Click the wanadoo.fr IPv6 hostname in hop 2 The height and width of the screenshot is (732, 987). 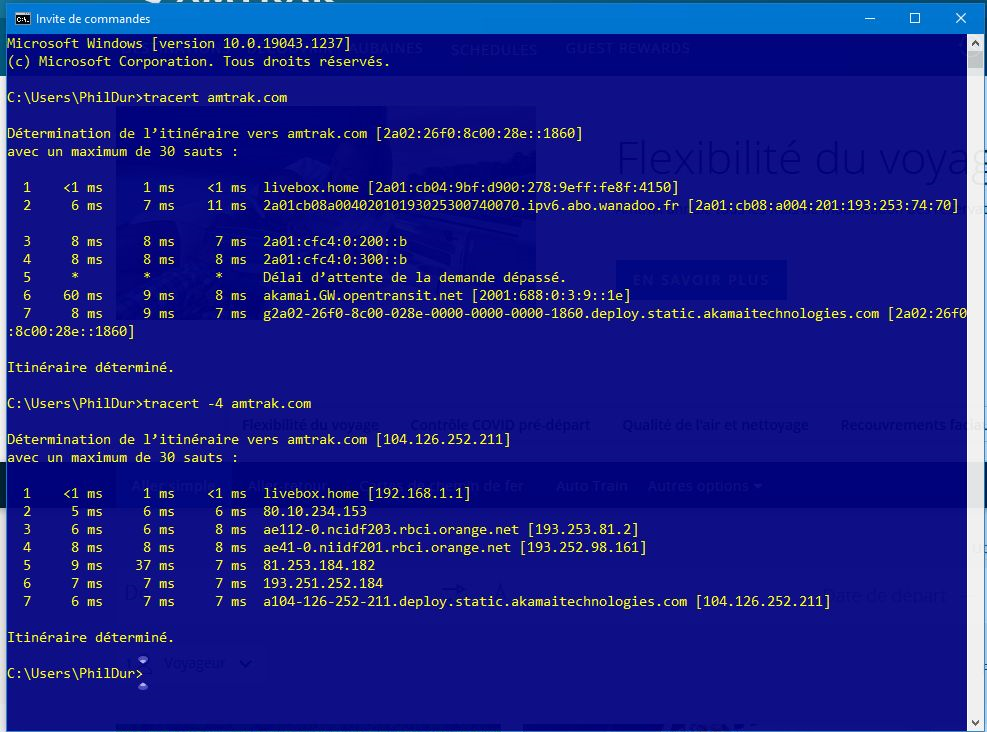pyautogui.click(x=471, y=205)
